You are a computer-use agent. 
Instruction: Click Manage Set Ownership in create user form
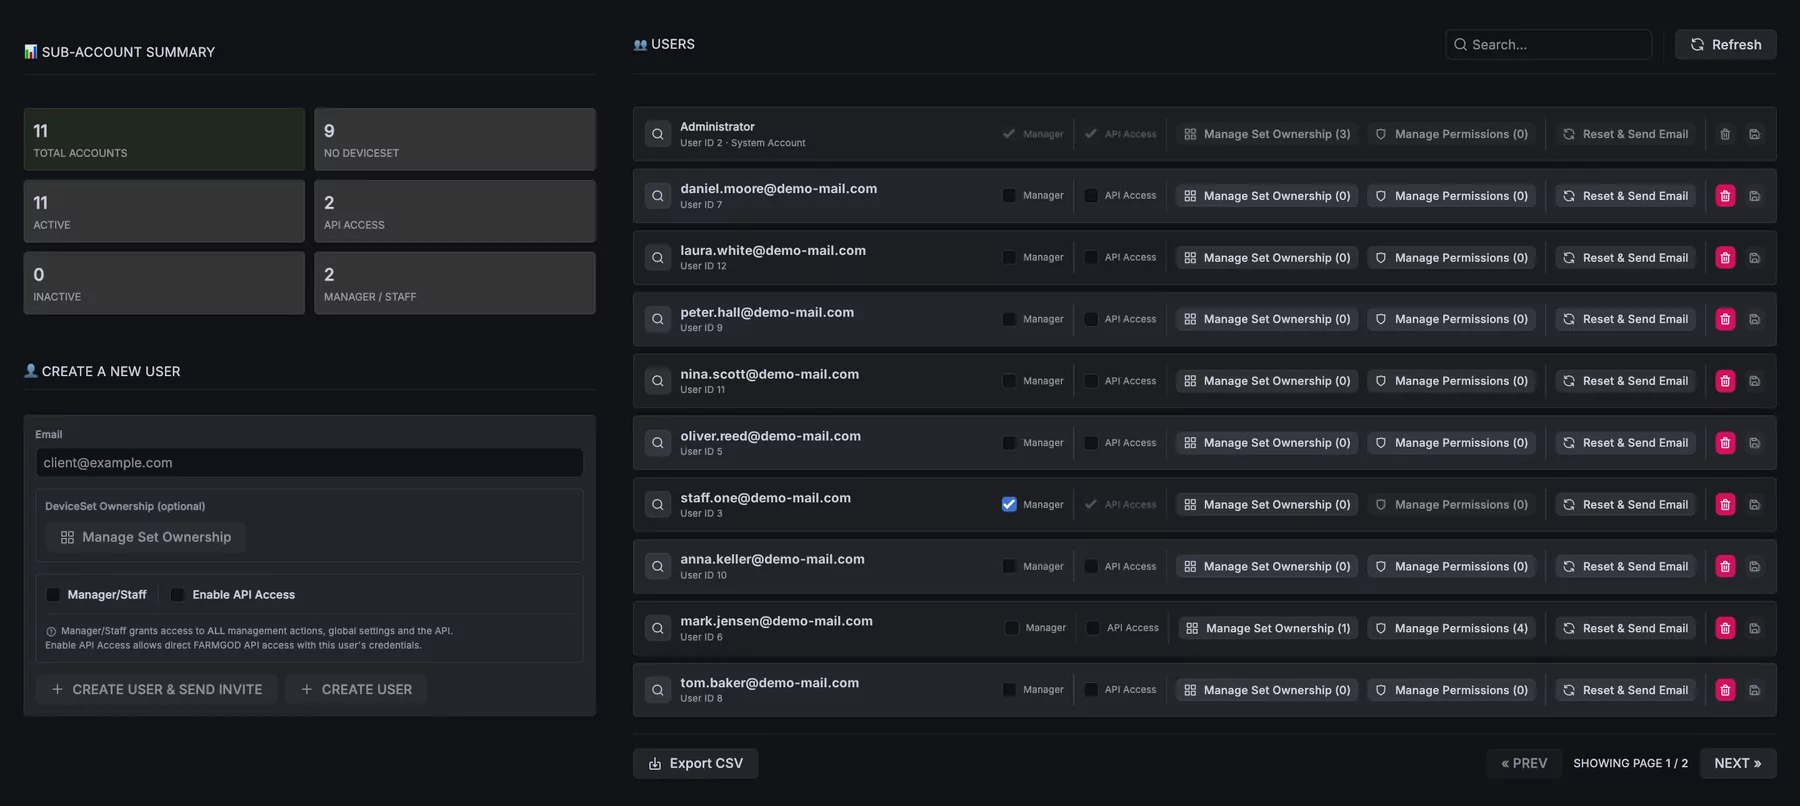[146, 537]
